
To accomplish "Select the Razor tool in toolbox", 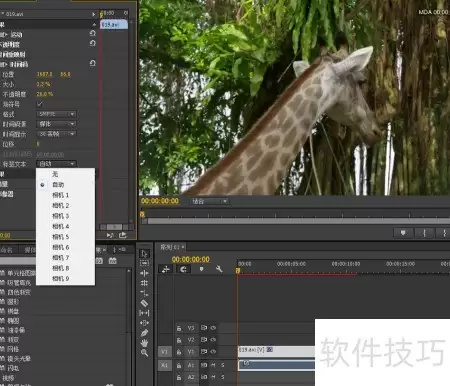I will 144,303.
